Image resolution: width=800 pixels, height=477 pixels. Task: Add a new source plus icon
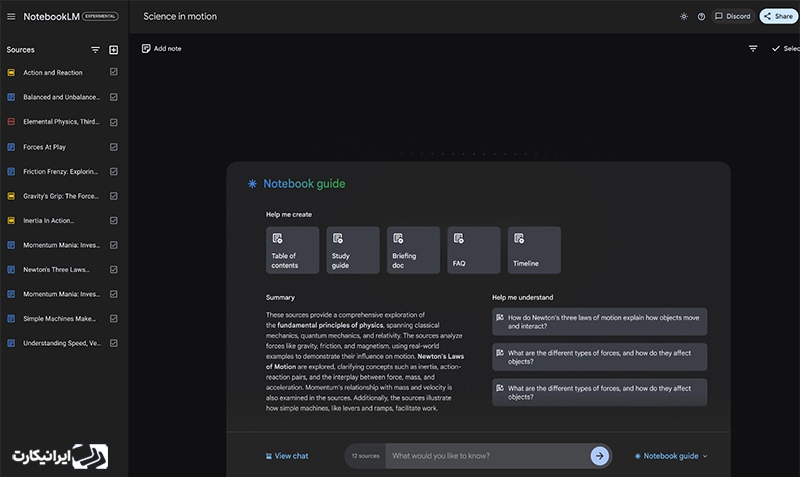click(114, 49)
